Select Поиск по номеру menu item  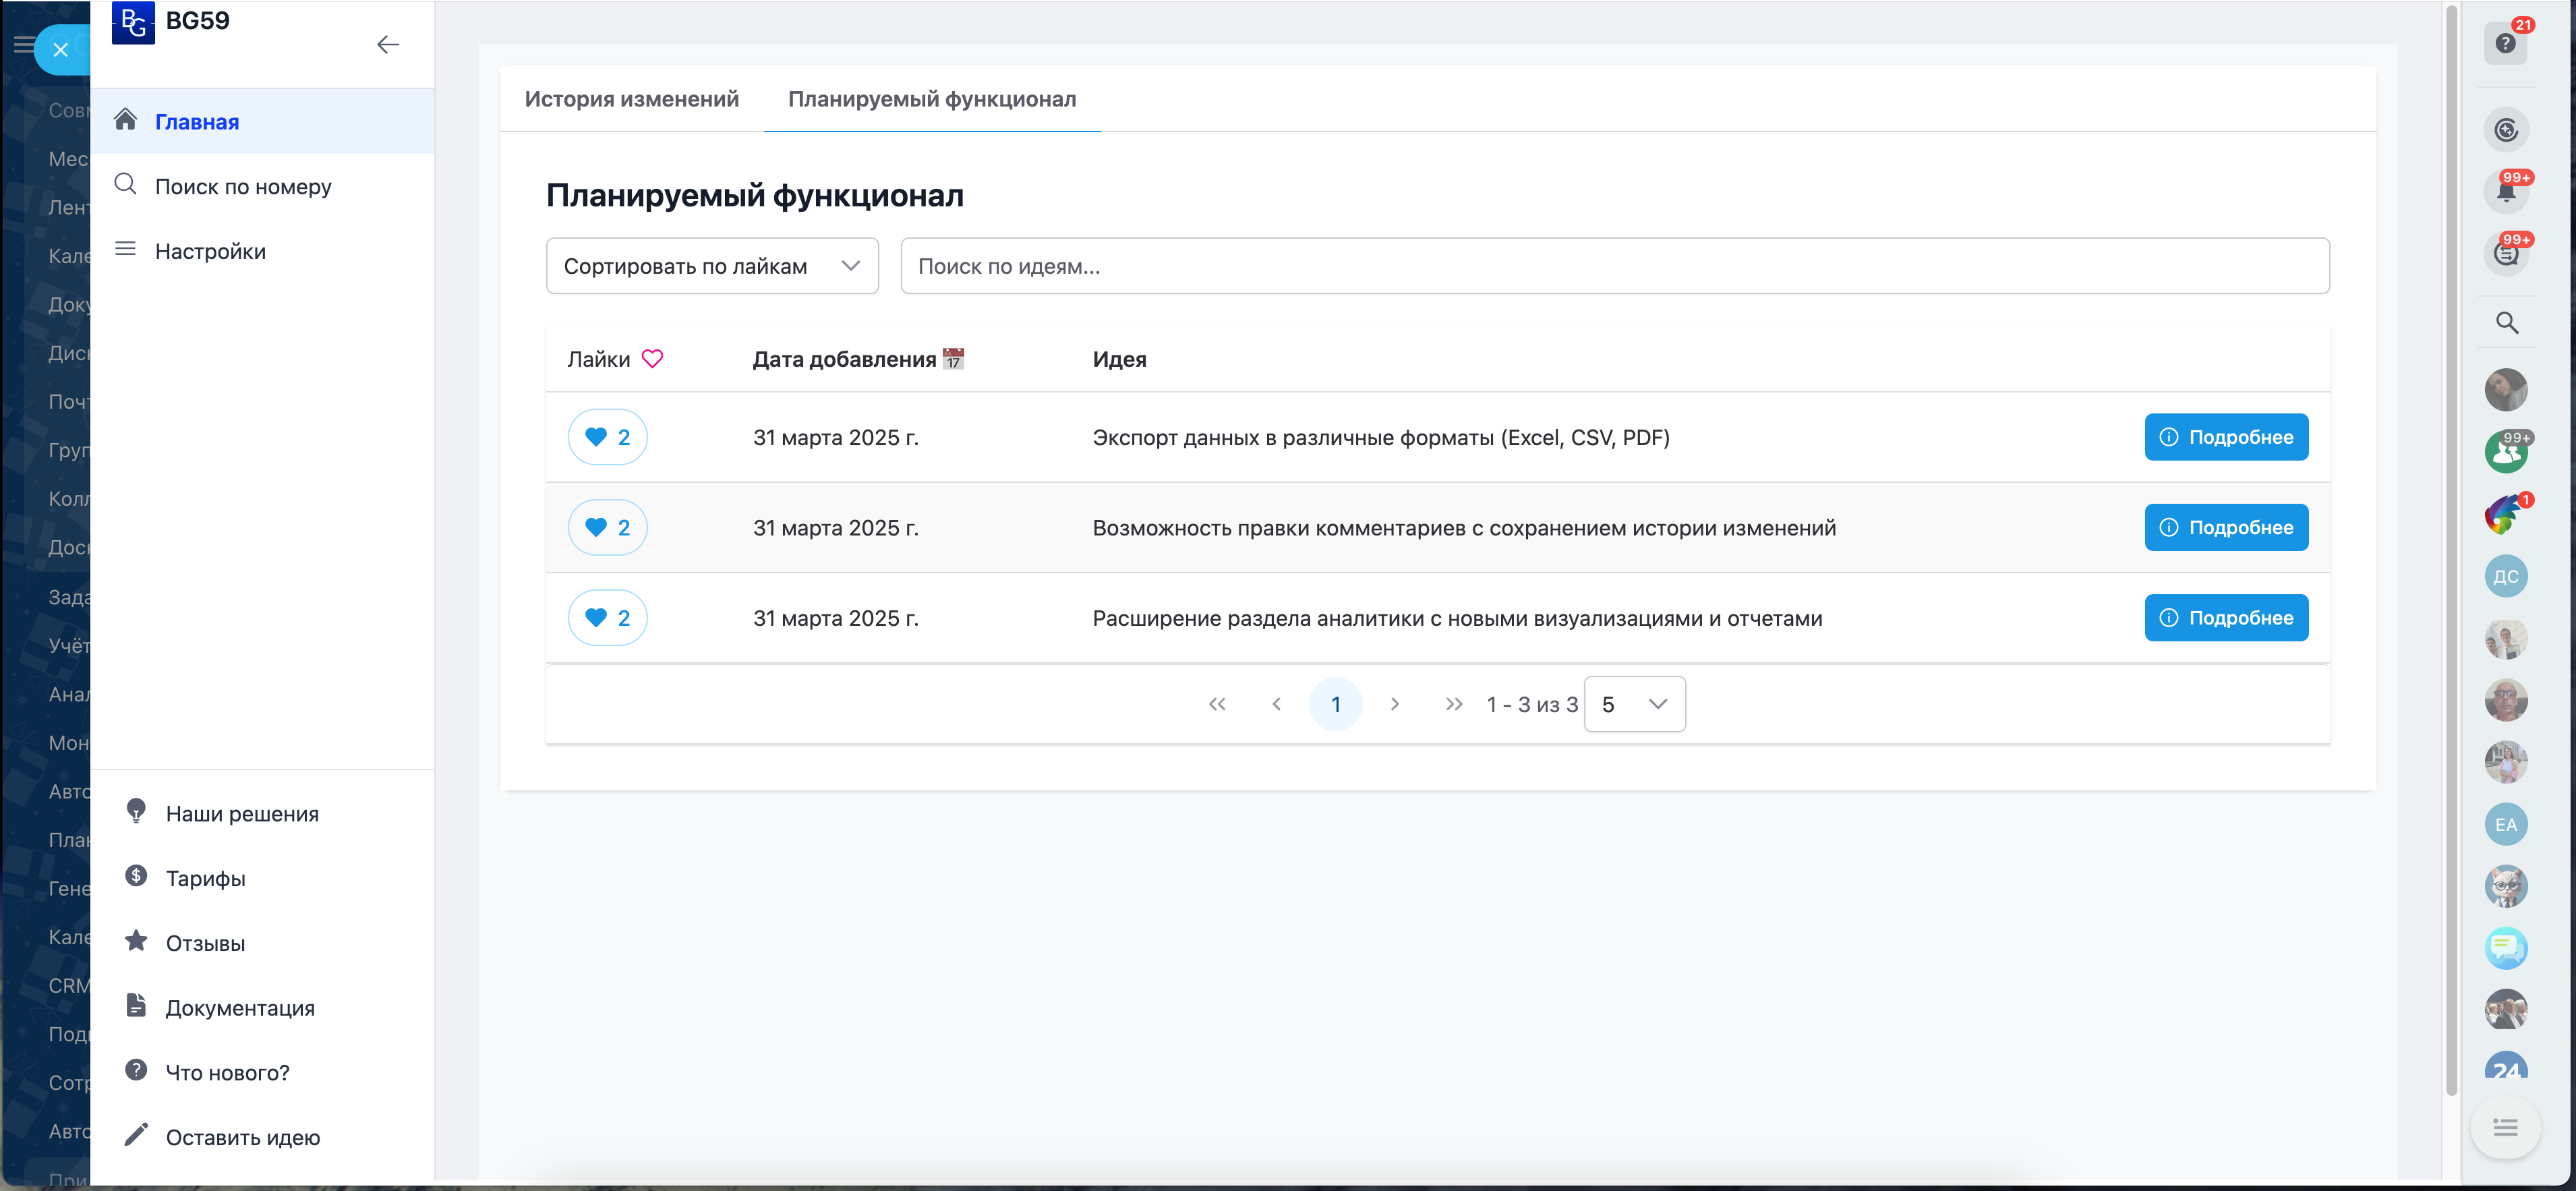[x=243, y=186]
